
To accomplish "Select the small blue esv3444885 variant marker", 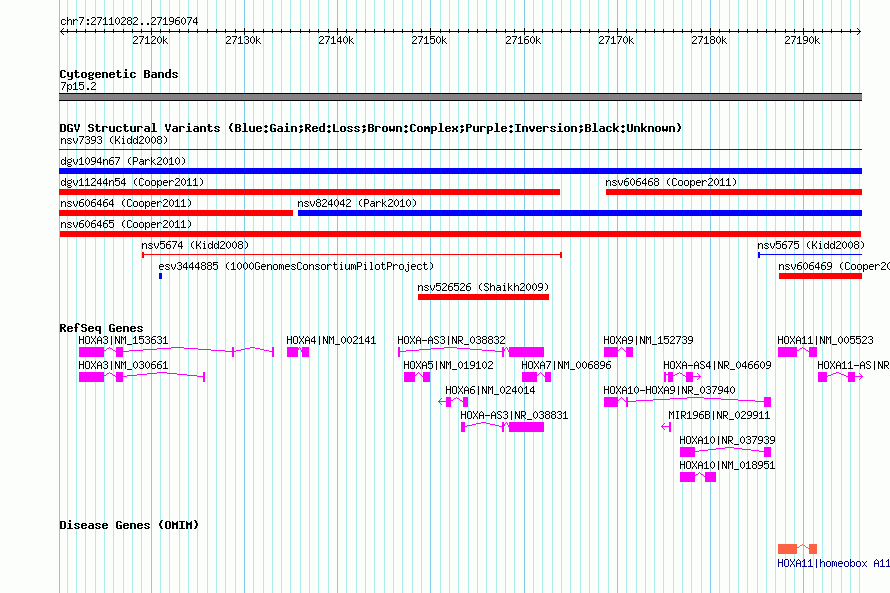I will click(x=161, y=276).
